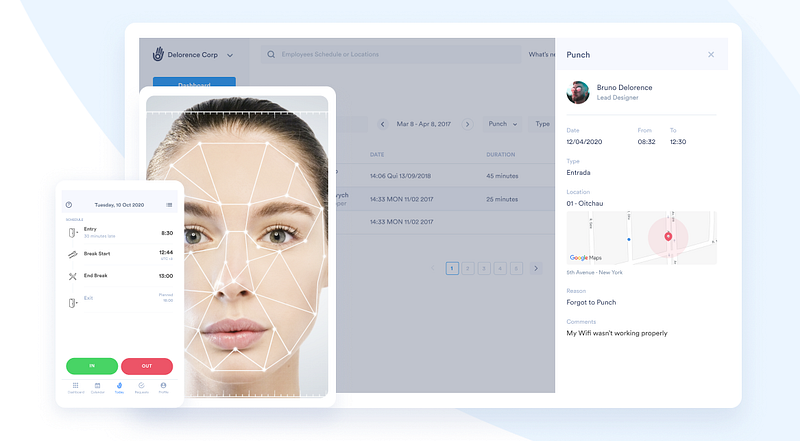The width and height of the screenshot is (800, 441).
Task: Open the Type filter dropdown
Action: (542, 124)
